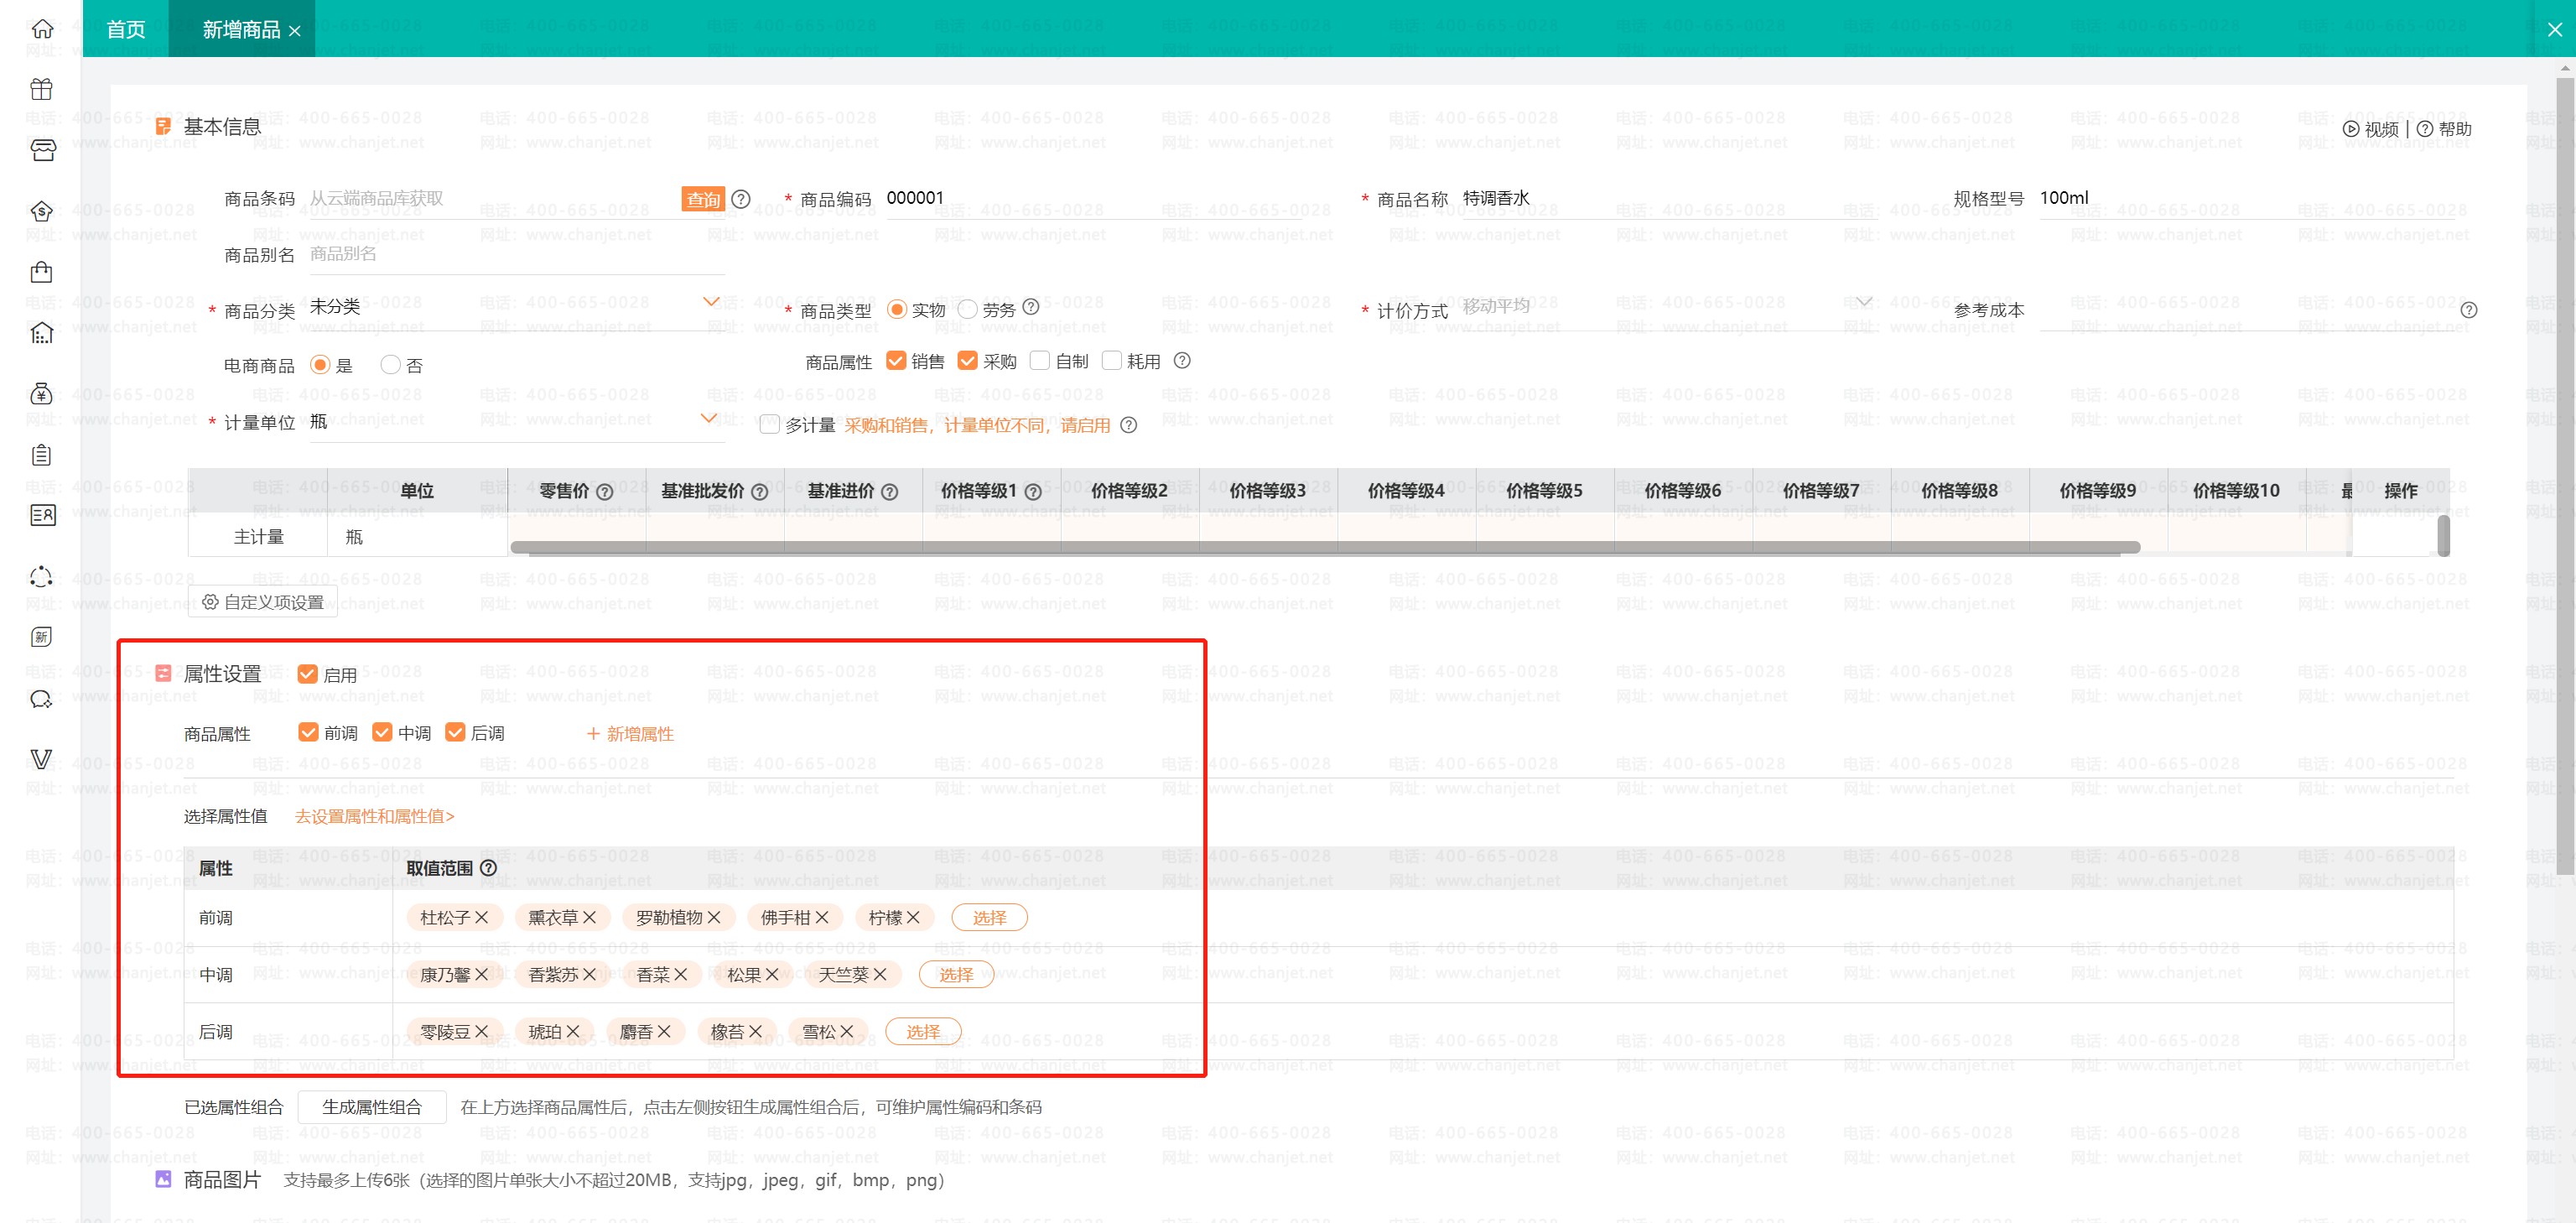Screen dimensions: 2576x1223
Task: Enable 耗用 product attribute checkbox
Action: (1112, 360)
